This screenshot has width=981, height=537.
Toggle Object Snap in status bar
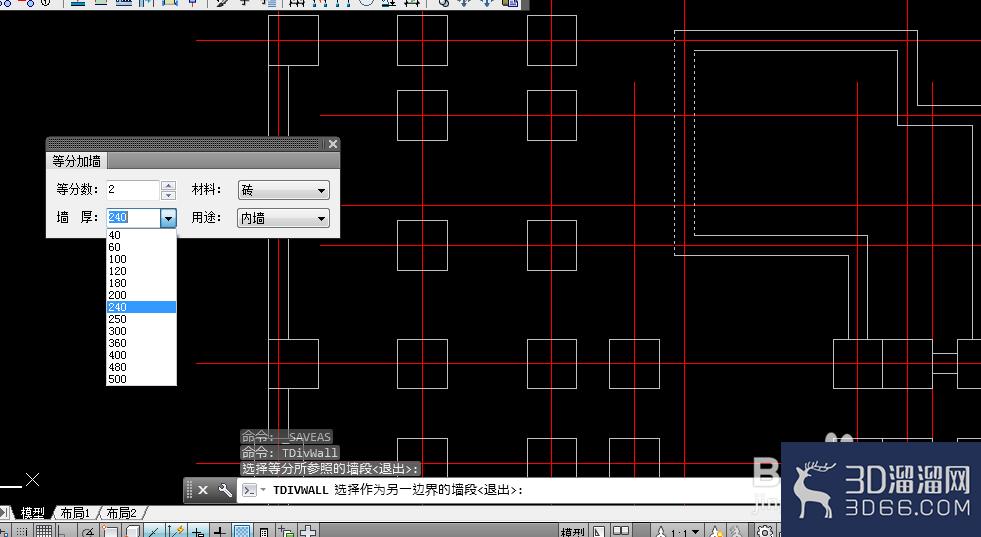pos(110,531)
